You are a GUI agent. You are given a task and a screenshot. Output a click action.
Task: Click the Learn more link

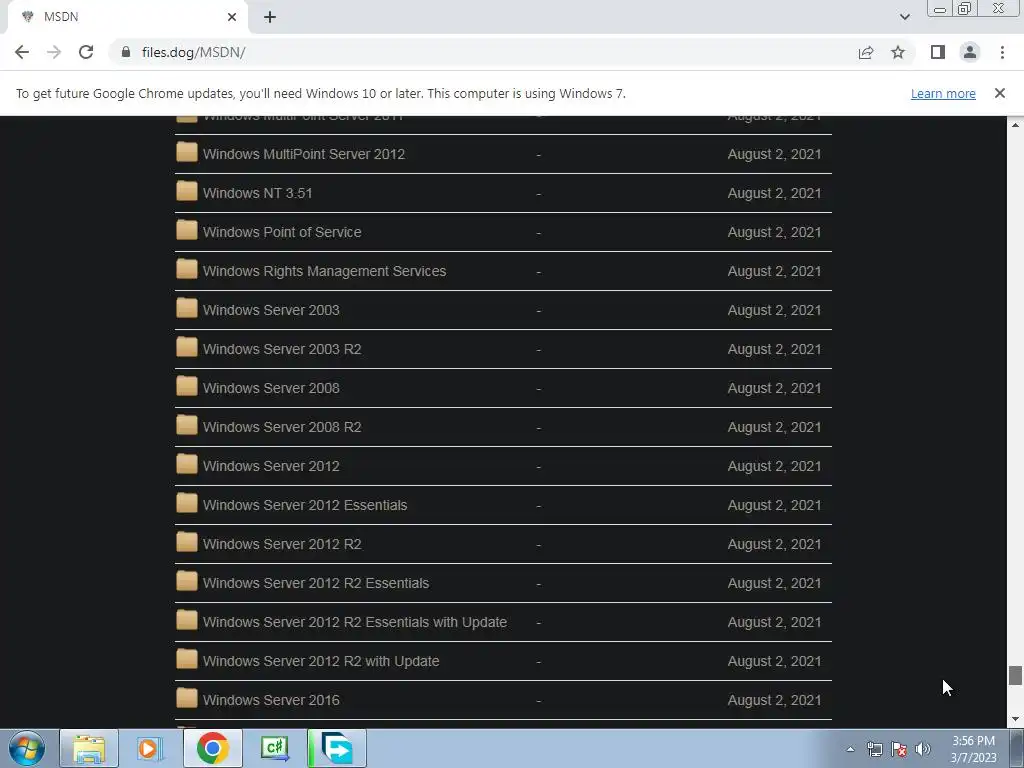943,93
